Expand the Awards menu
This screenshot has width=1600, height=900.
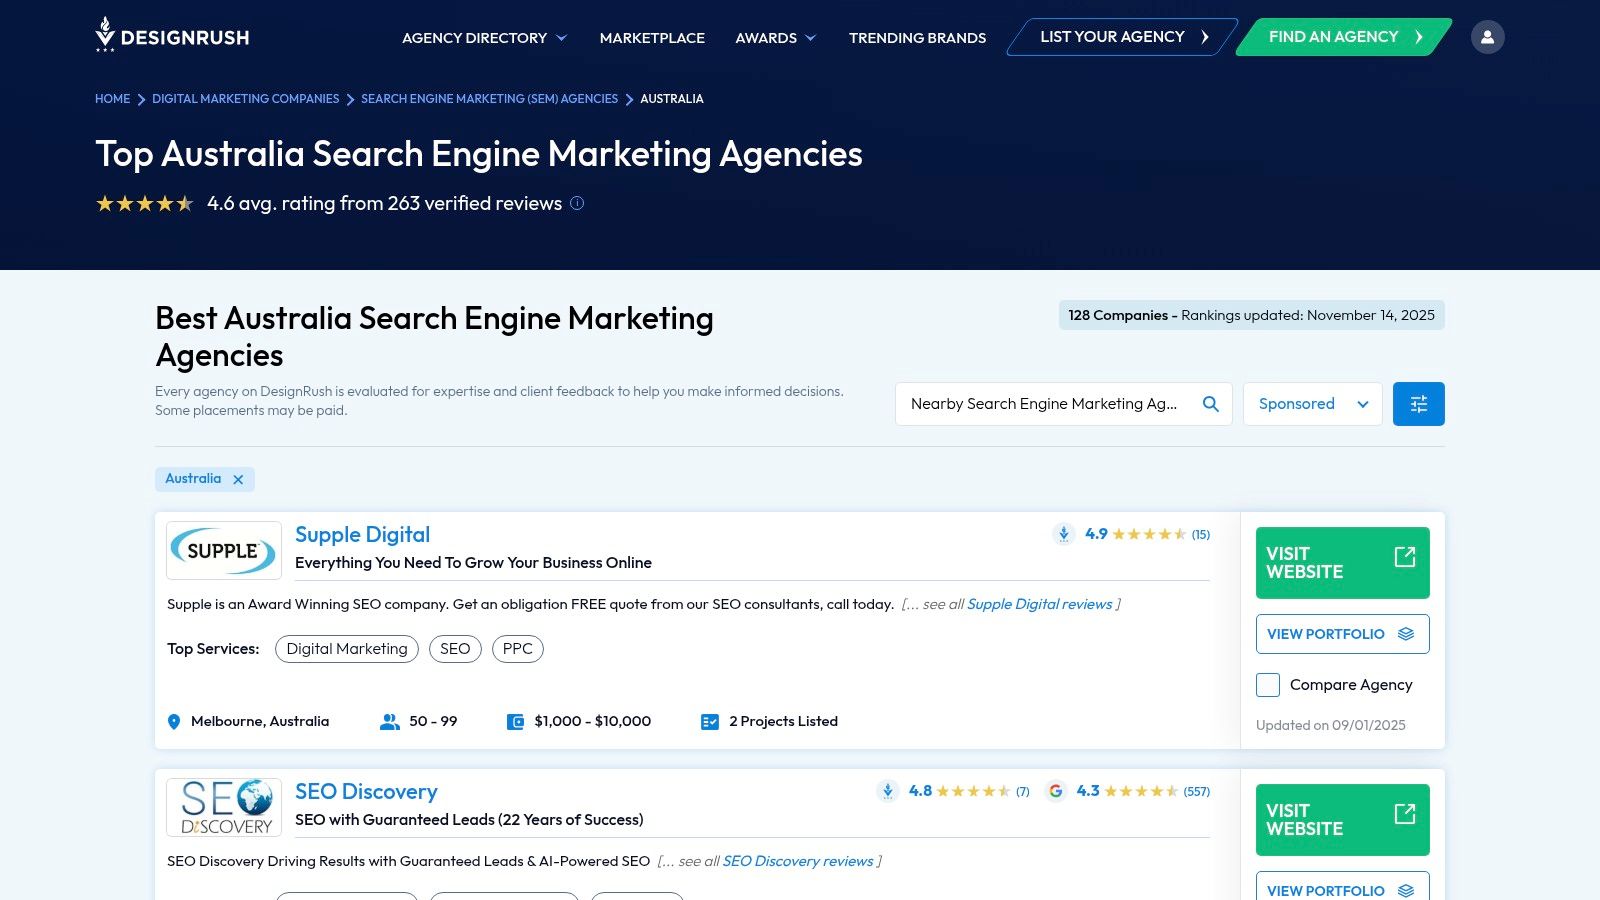point(776,38)
